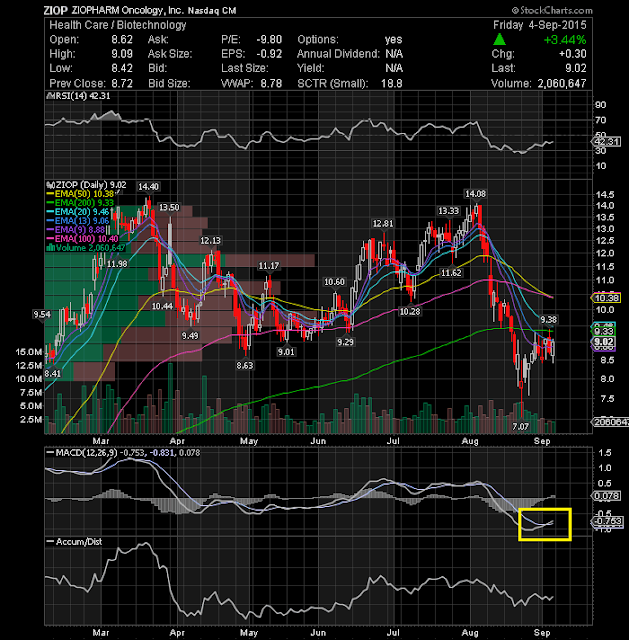The height and width of the screenshot is (640, 629).
Task: Click the 15.0M volume scale label
Action: click(x=29, y=352)
